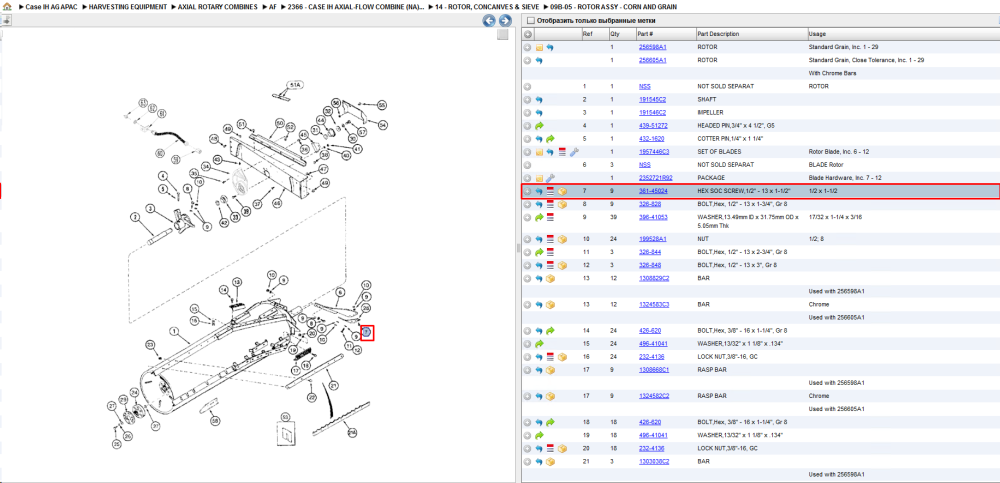Add 256598A1 ROTOR using its plus button
The width and height of the screenshot is (1000, 483).
(527, 48)
